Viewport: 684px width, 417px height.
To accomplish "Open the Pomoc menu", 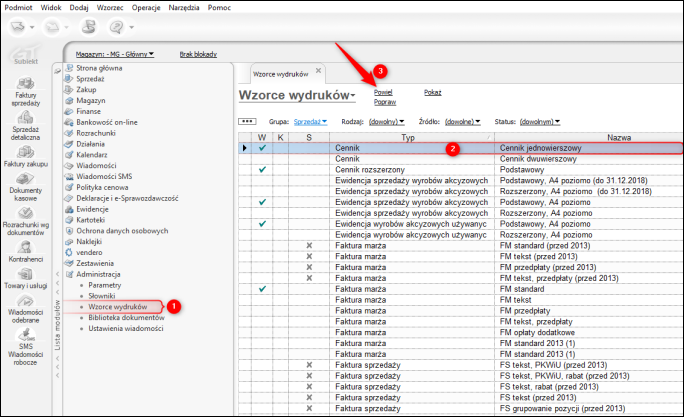I will pyautogui.click(x=219, y=7).
